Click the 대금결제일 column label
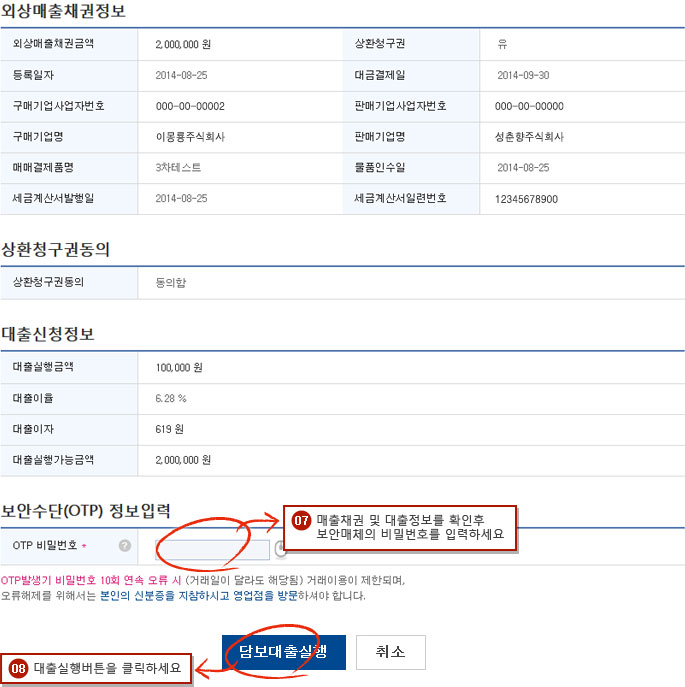 (x=380, y=75)
